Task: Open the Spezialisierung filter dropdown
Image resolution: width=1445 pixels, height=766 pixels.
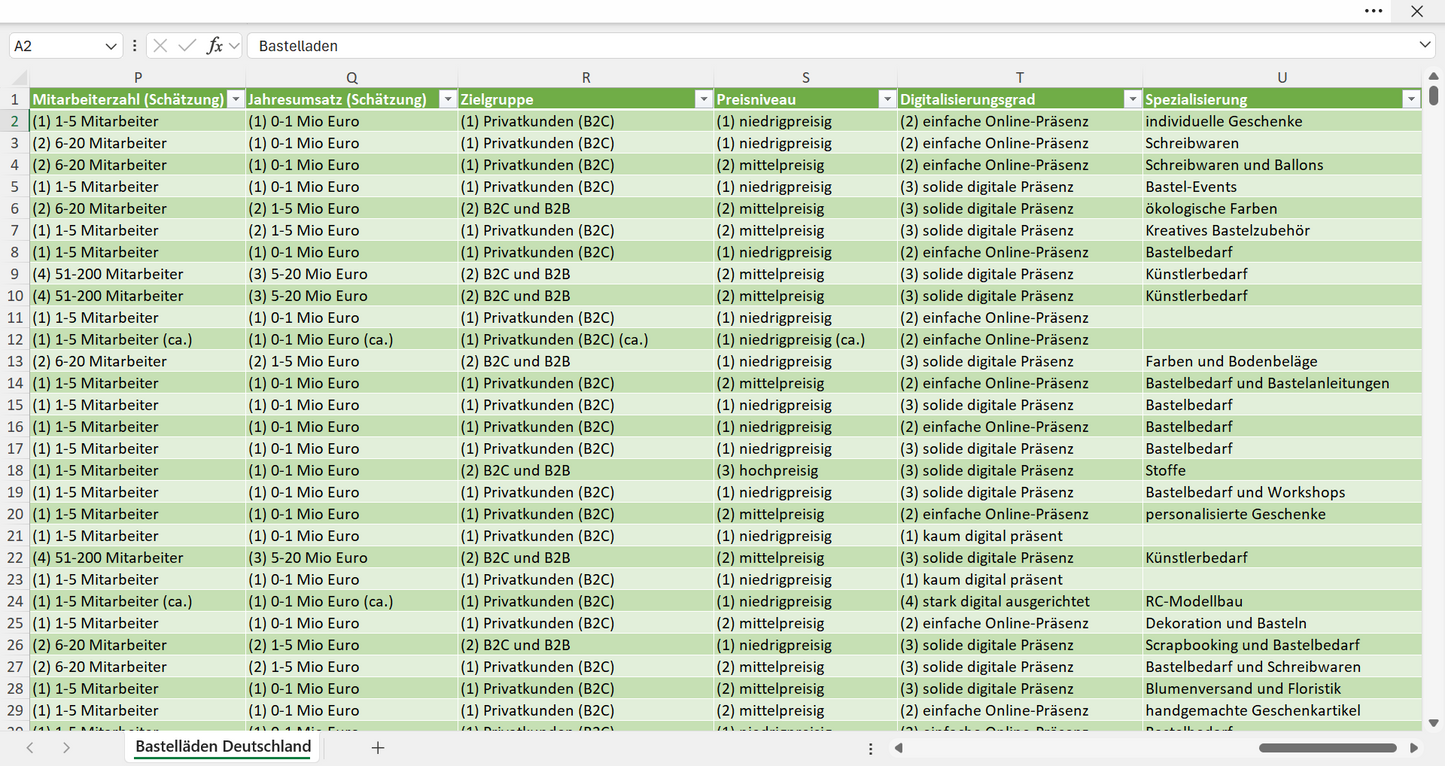Action: (1411, 99)
